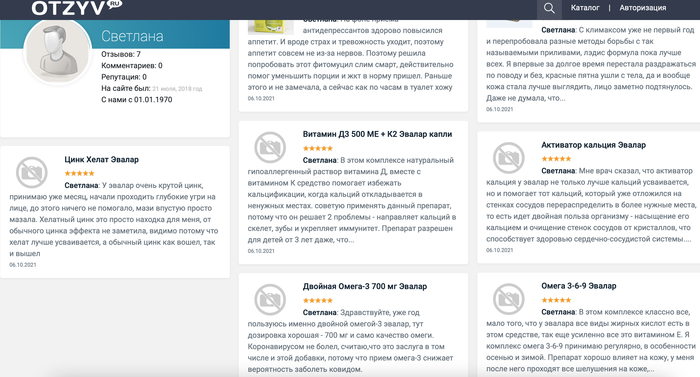700x377 pixels.
Task: Click the no-photo icon for Витамин Д3 review
Action: click(x=270, y=147)
